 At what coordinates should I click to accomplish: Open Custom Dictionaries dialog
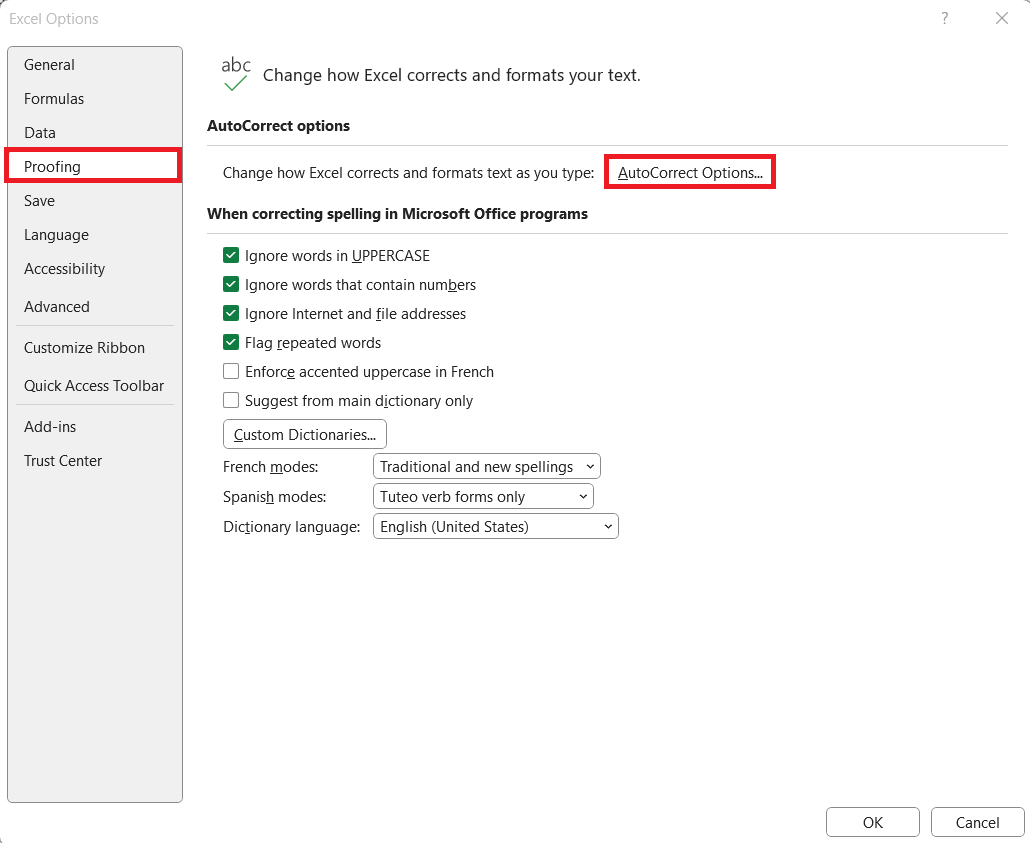click(305, 434)
